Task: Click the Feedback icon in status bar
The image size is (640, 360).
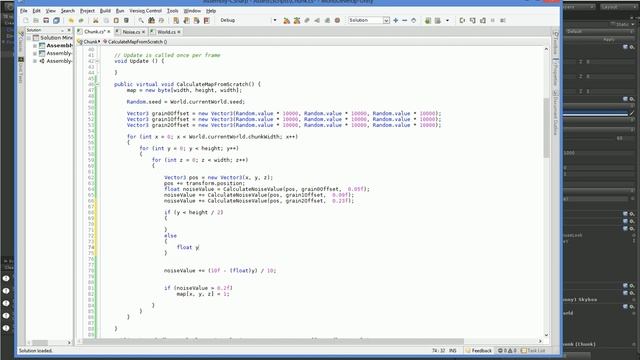Action: [468, 351]
